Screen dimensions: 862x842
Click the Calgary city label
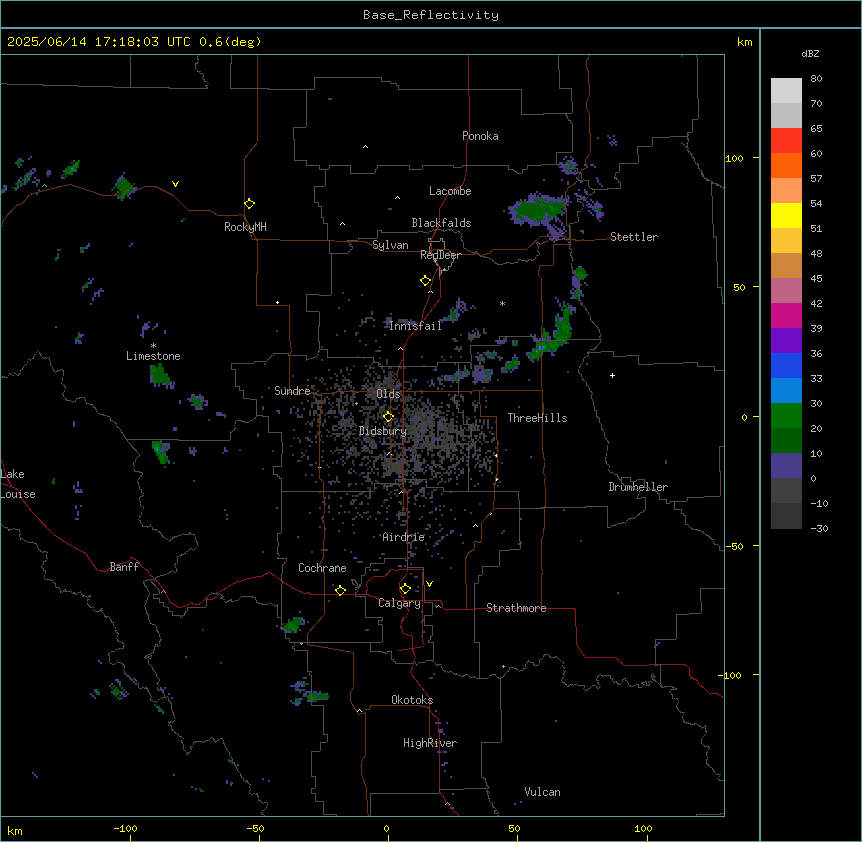pos(399,603)
